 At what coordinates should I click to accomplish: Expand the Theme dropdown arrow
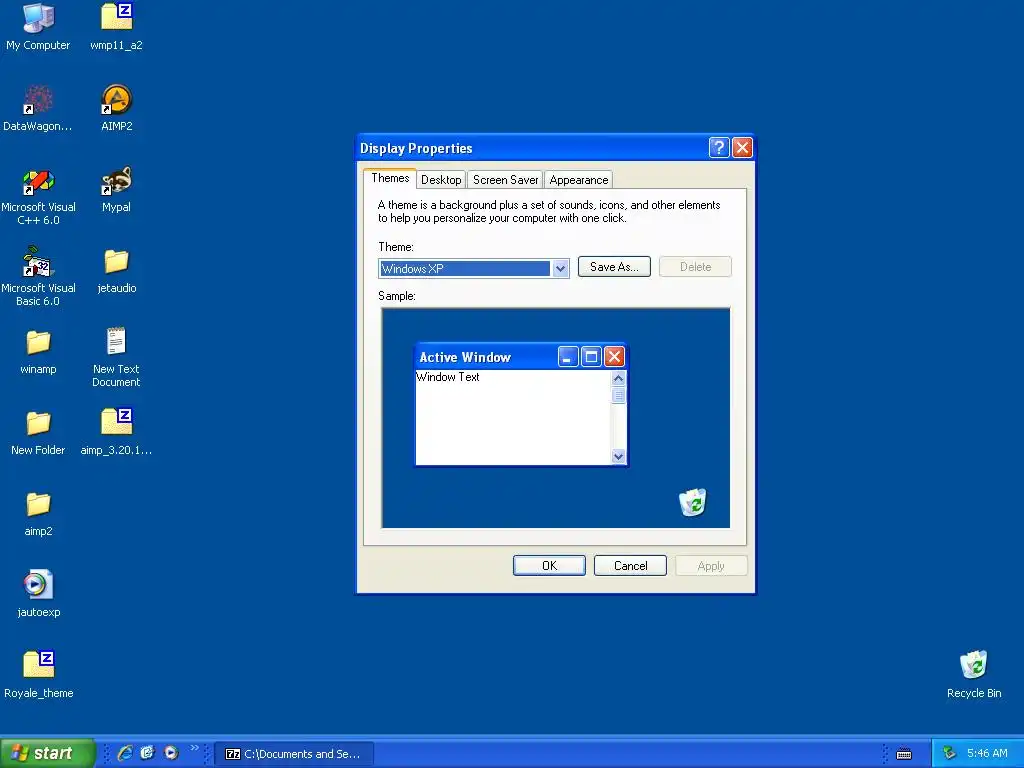560,268
